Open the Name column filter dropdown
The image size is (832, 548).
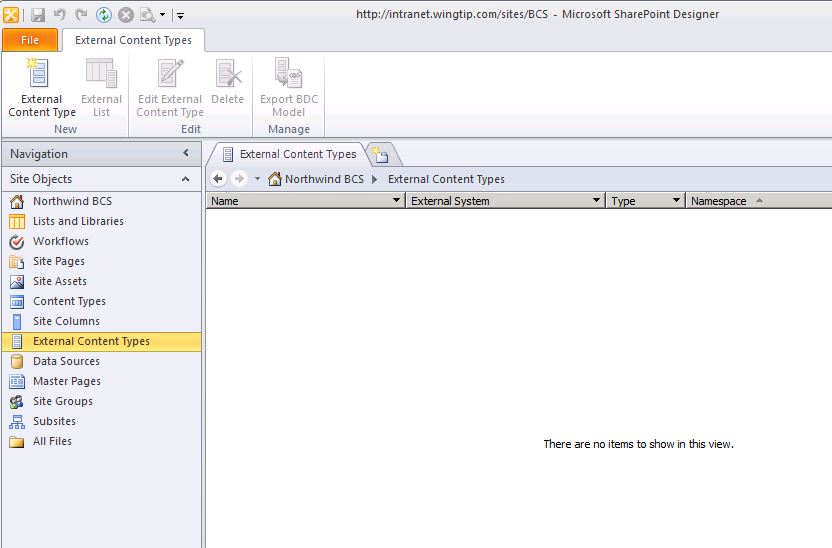[396, 200]
